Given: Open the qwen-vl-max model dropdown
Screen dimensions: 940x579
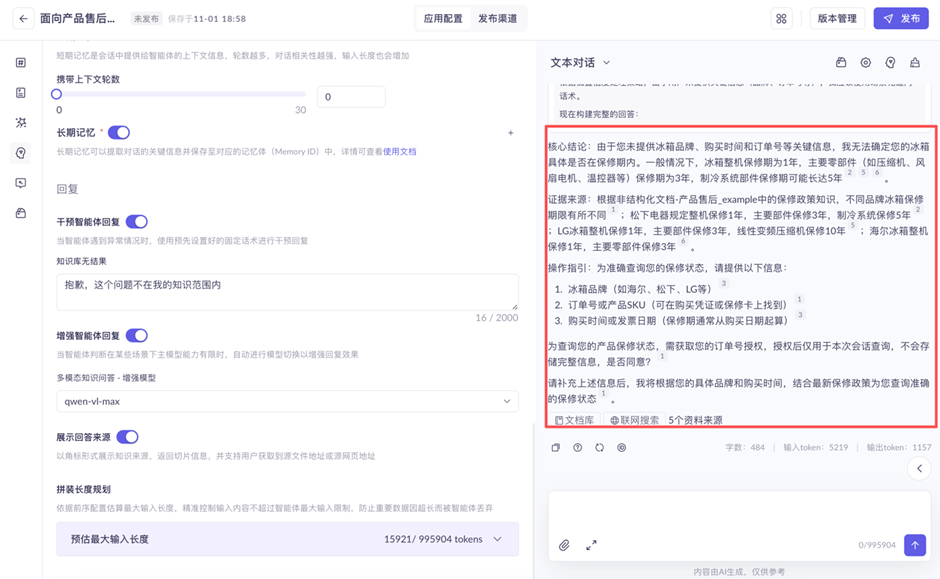Looking at the screenshot, I should pyautogui.click(x=288, y=401).
